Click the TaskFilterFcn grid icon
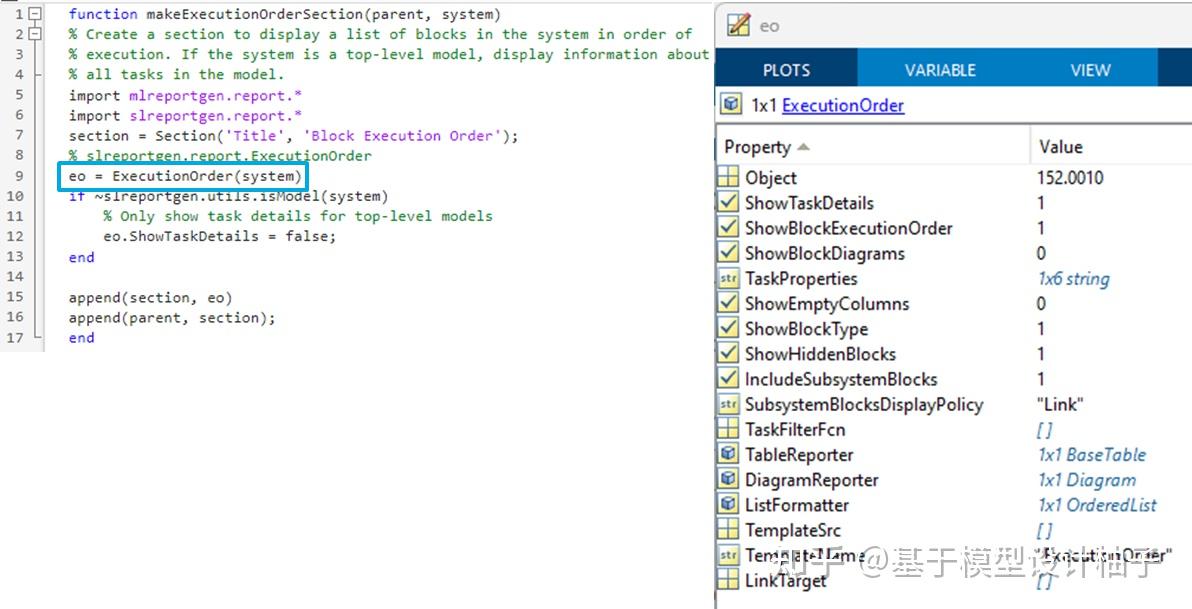The height and width of the screenshot is (609, 1192). tap(728, 429)
